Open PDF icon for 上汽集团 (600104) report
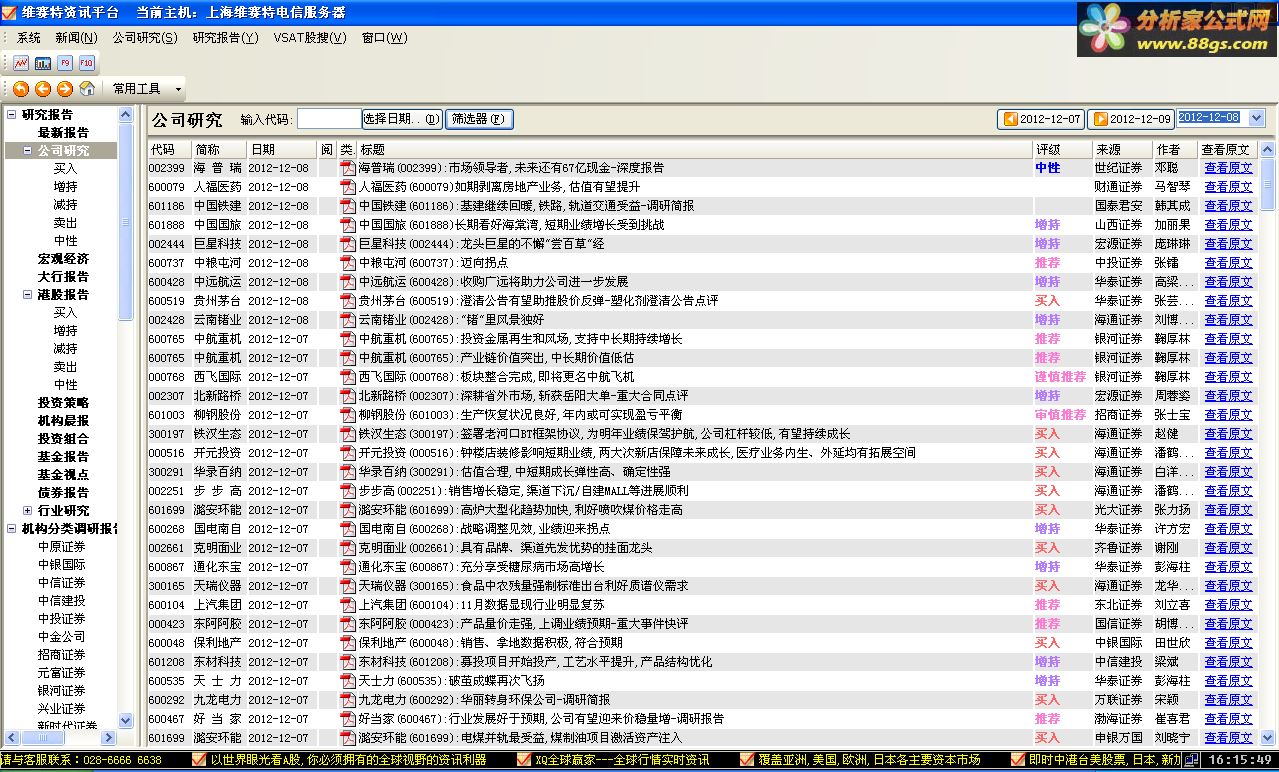The image size is (1279, 772). pyautogui.click(x=348, y=605)
